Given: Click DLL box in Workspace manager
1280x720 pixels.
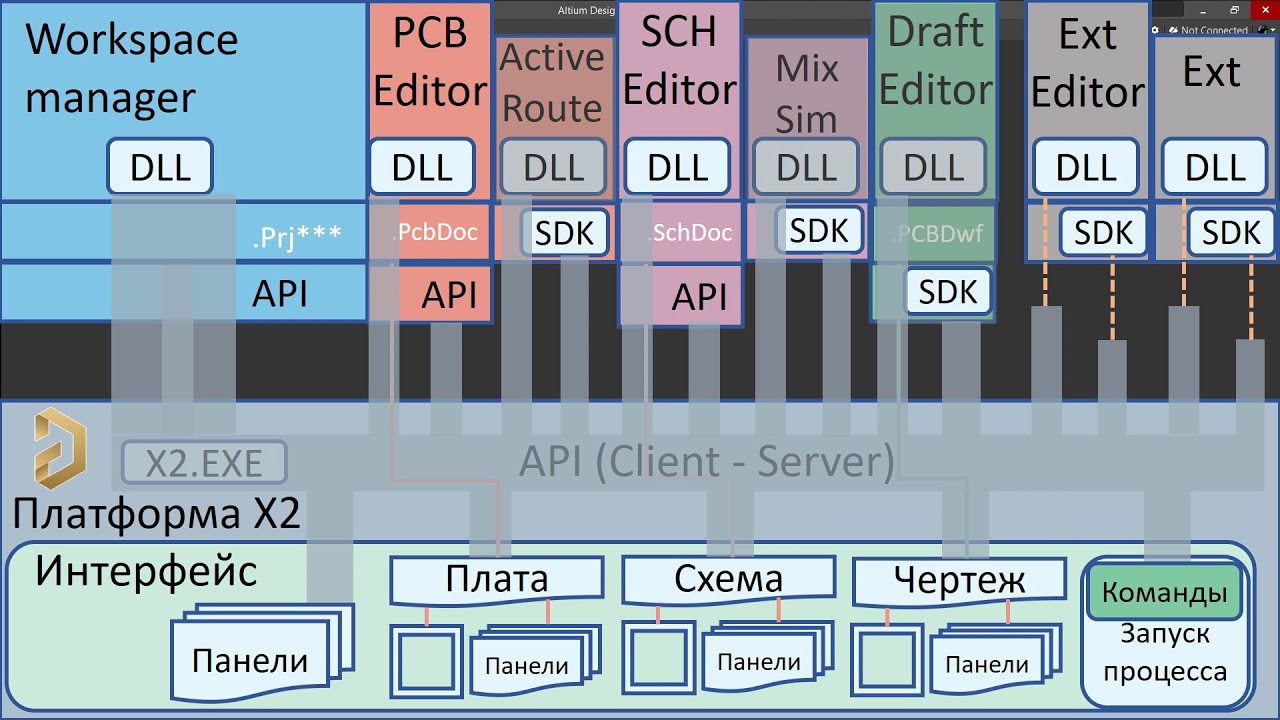Looking at the screenshot, I should click(160, 167).
